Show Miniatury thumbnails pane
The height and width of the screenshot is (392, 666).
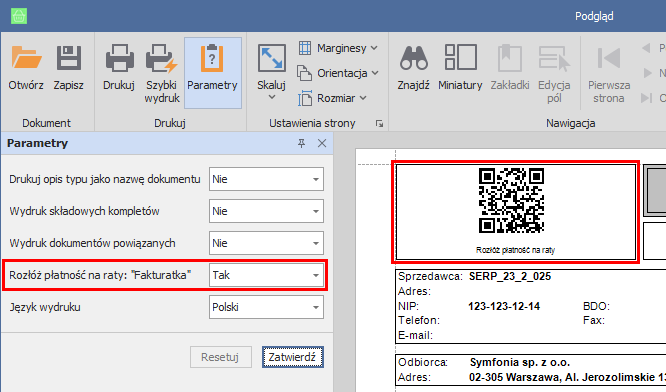[460, 68]
